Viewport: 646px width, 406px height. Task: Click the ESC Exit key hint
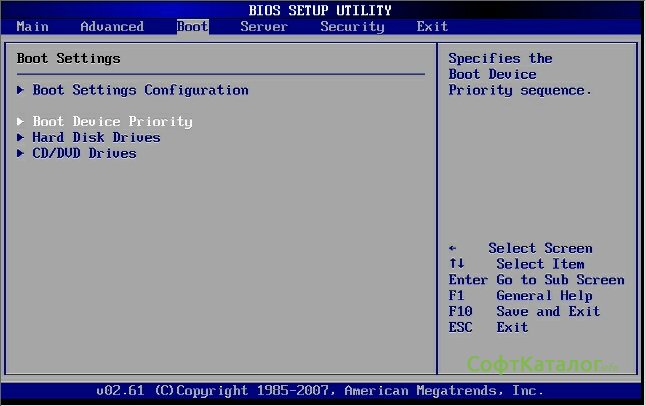(x=488, y=328)
